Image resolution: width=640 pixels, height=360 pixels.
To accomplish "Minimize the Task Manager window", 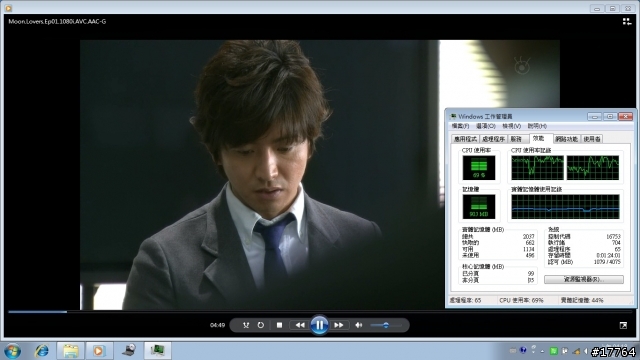I will tap(594, 117).
